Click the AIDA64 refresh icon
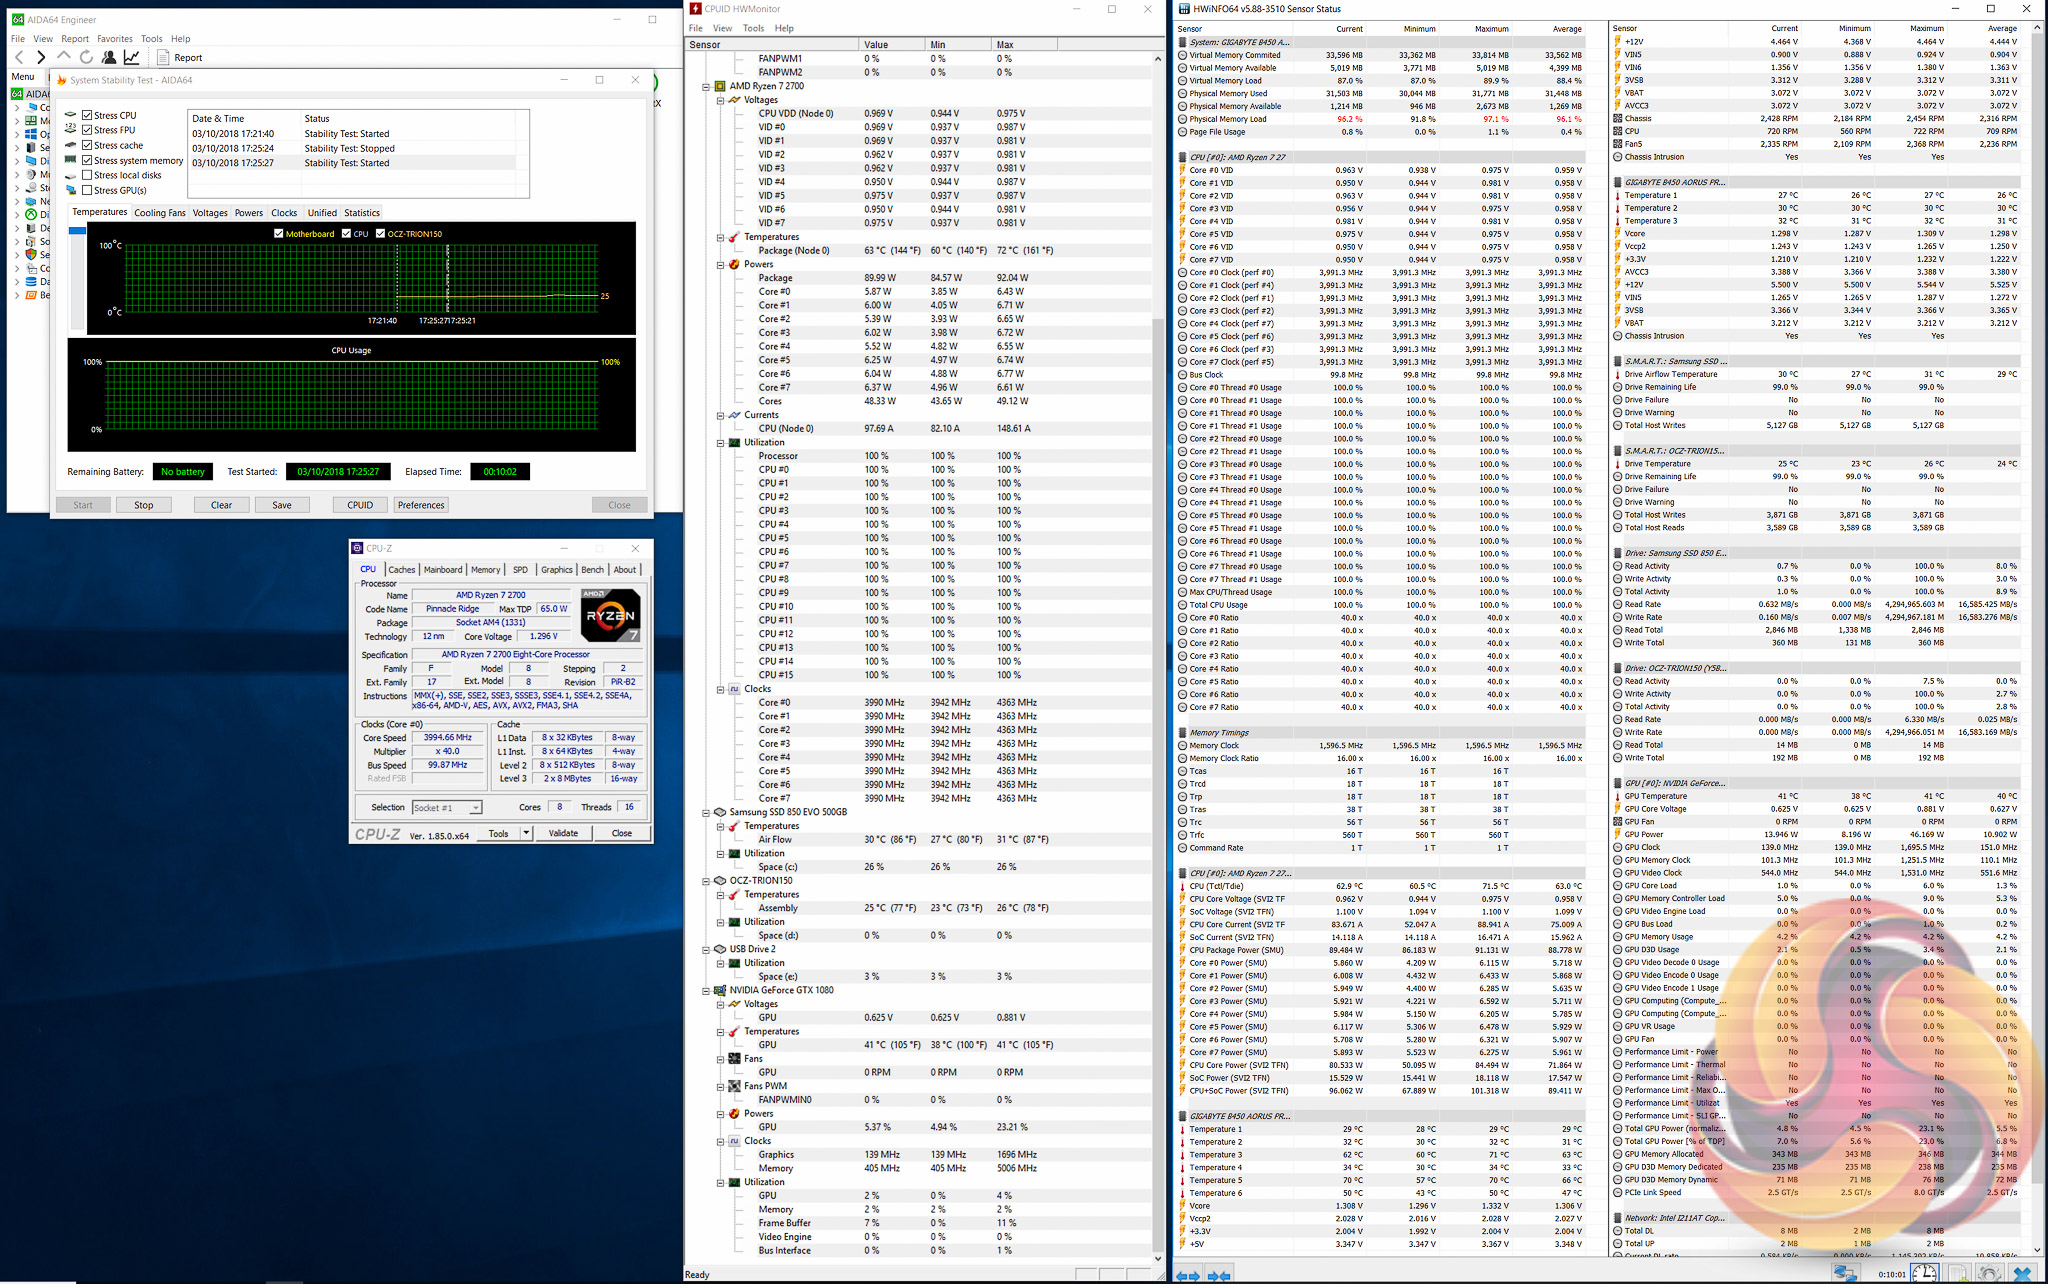The height and width of the screenshot is (1284, 2048). tap(86, 57)
